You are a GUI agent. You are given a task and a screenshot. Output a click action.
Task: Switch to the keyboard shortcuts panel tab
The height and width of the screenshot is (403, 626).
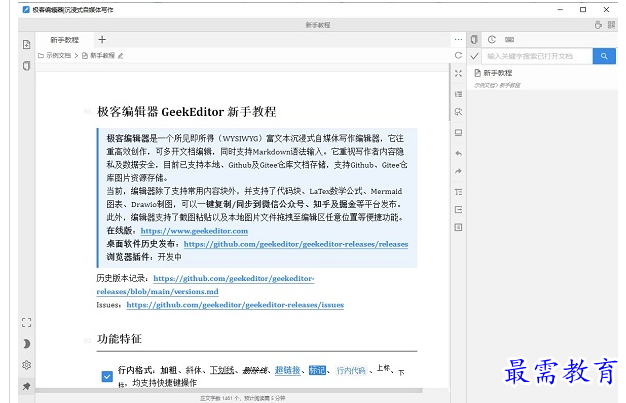pyautogui.click(x=509, y=40)
